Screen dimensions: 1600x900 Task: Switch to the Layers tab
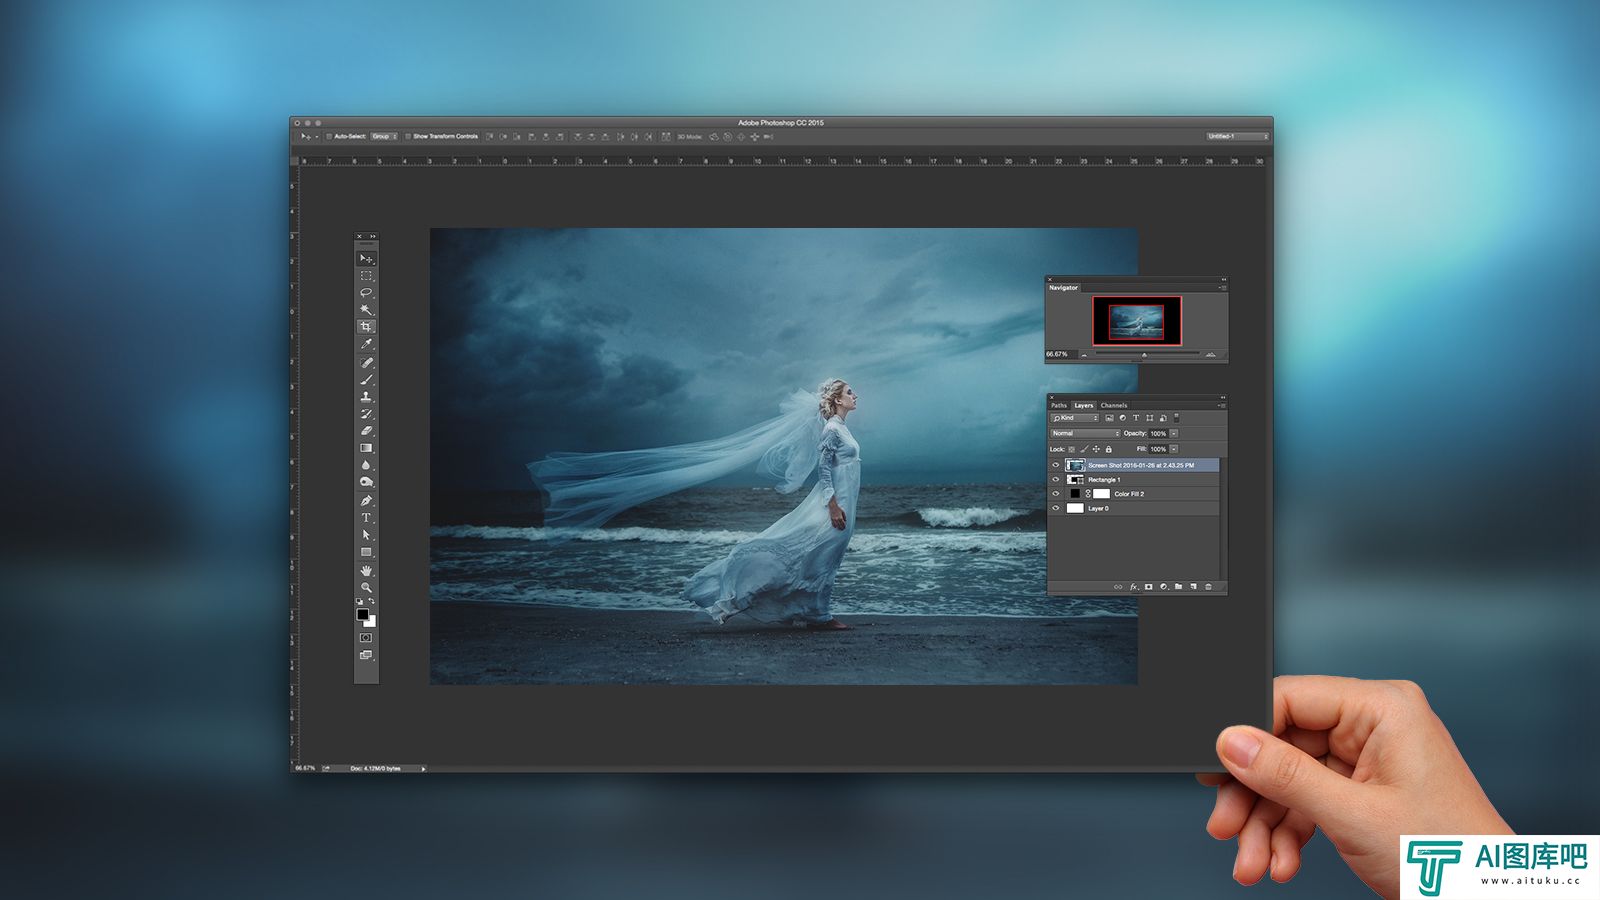click(x=1084, y=405)
